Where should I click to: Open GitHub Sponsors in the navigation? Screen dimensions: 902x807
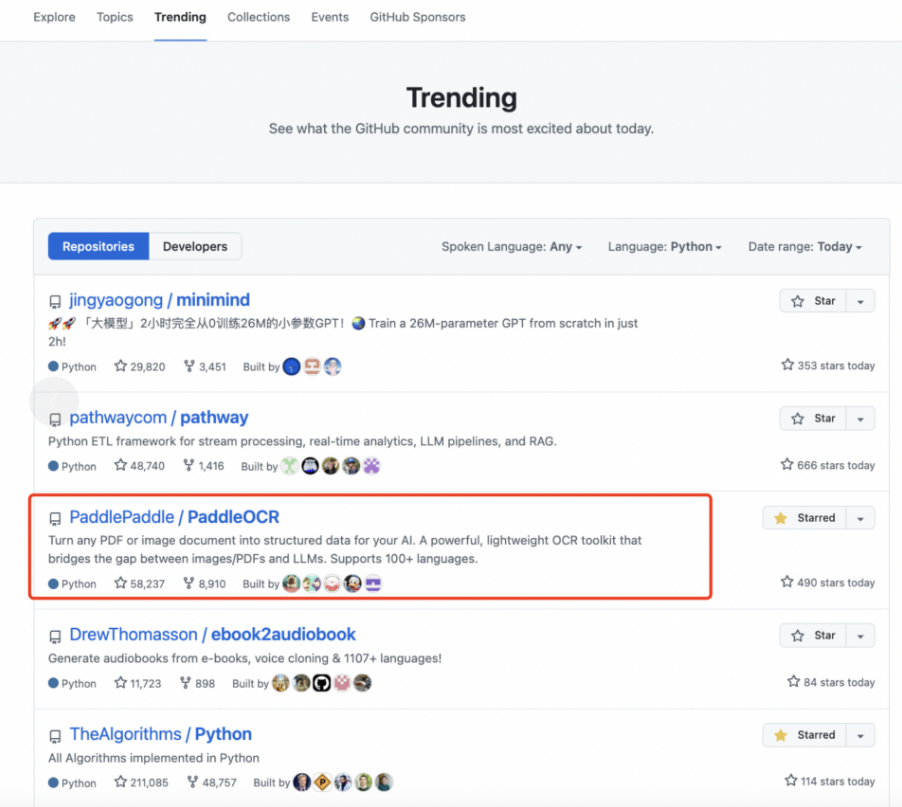pos(418,17)
